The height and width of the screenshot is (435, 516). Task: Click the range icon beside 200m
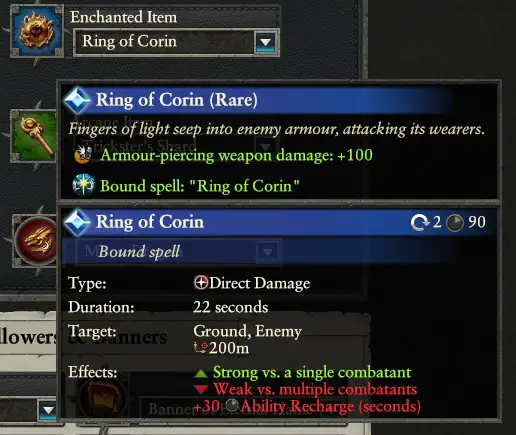point(201,348)
